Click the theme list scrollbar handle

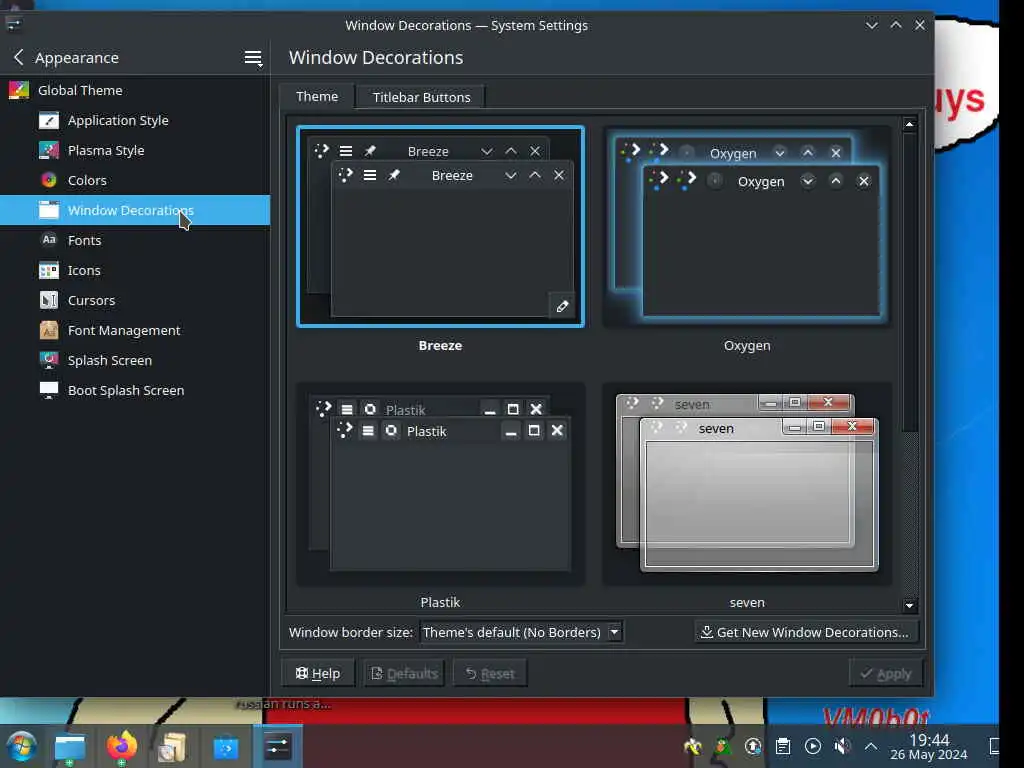pyautogui.click(x=909, y=281)
